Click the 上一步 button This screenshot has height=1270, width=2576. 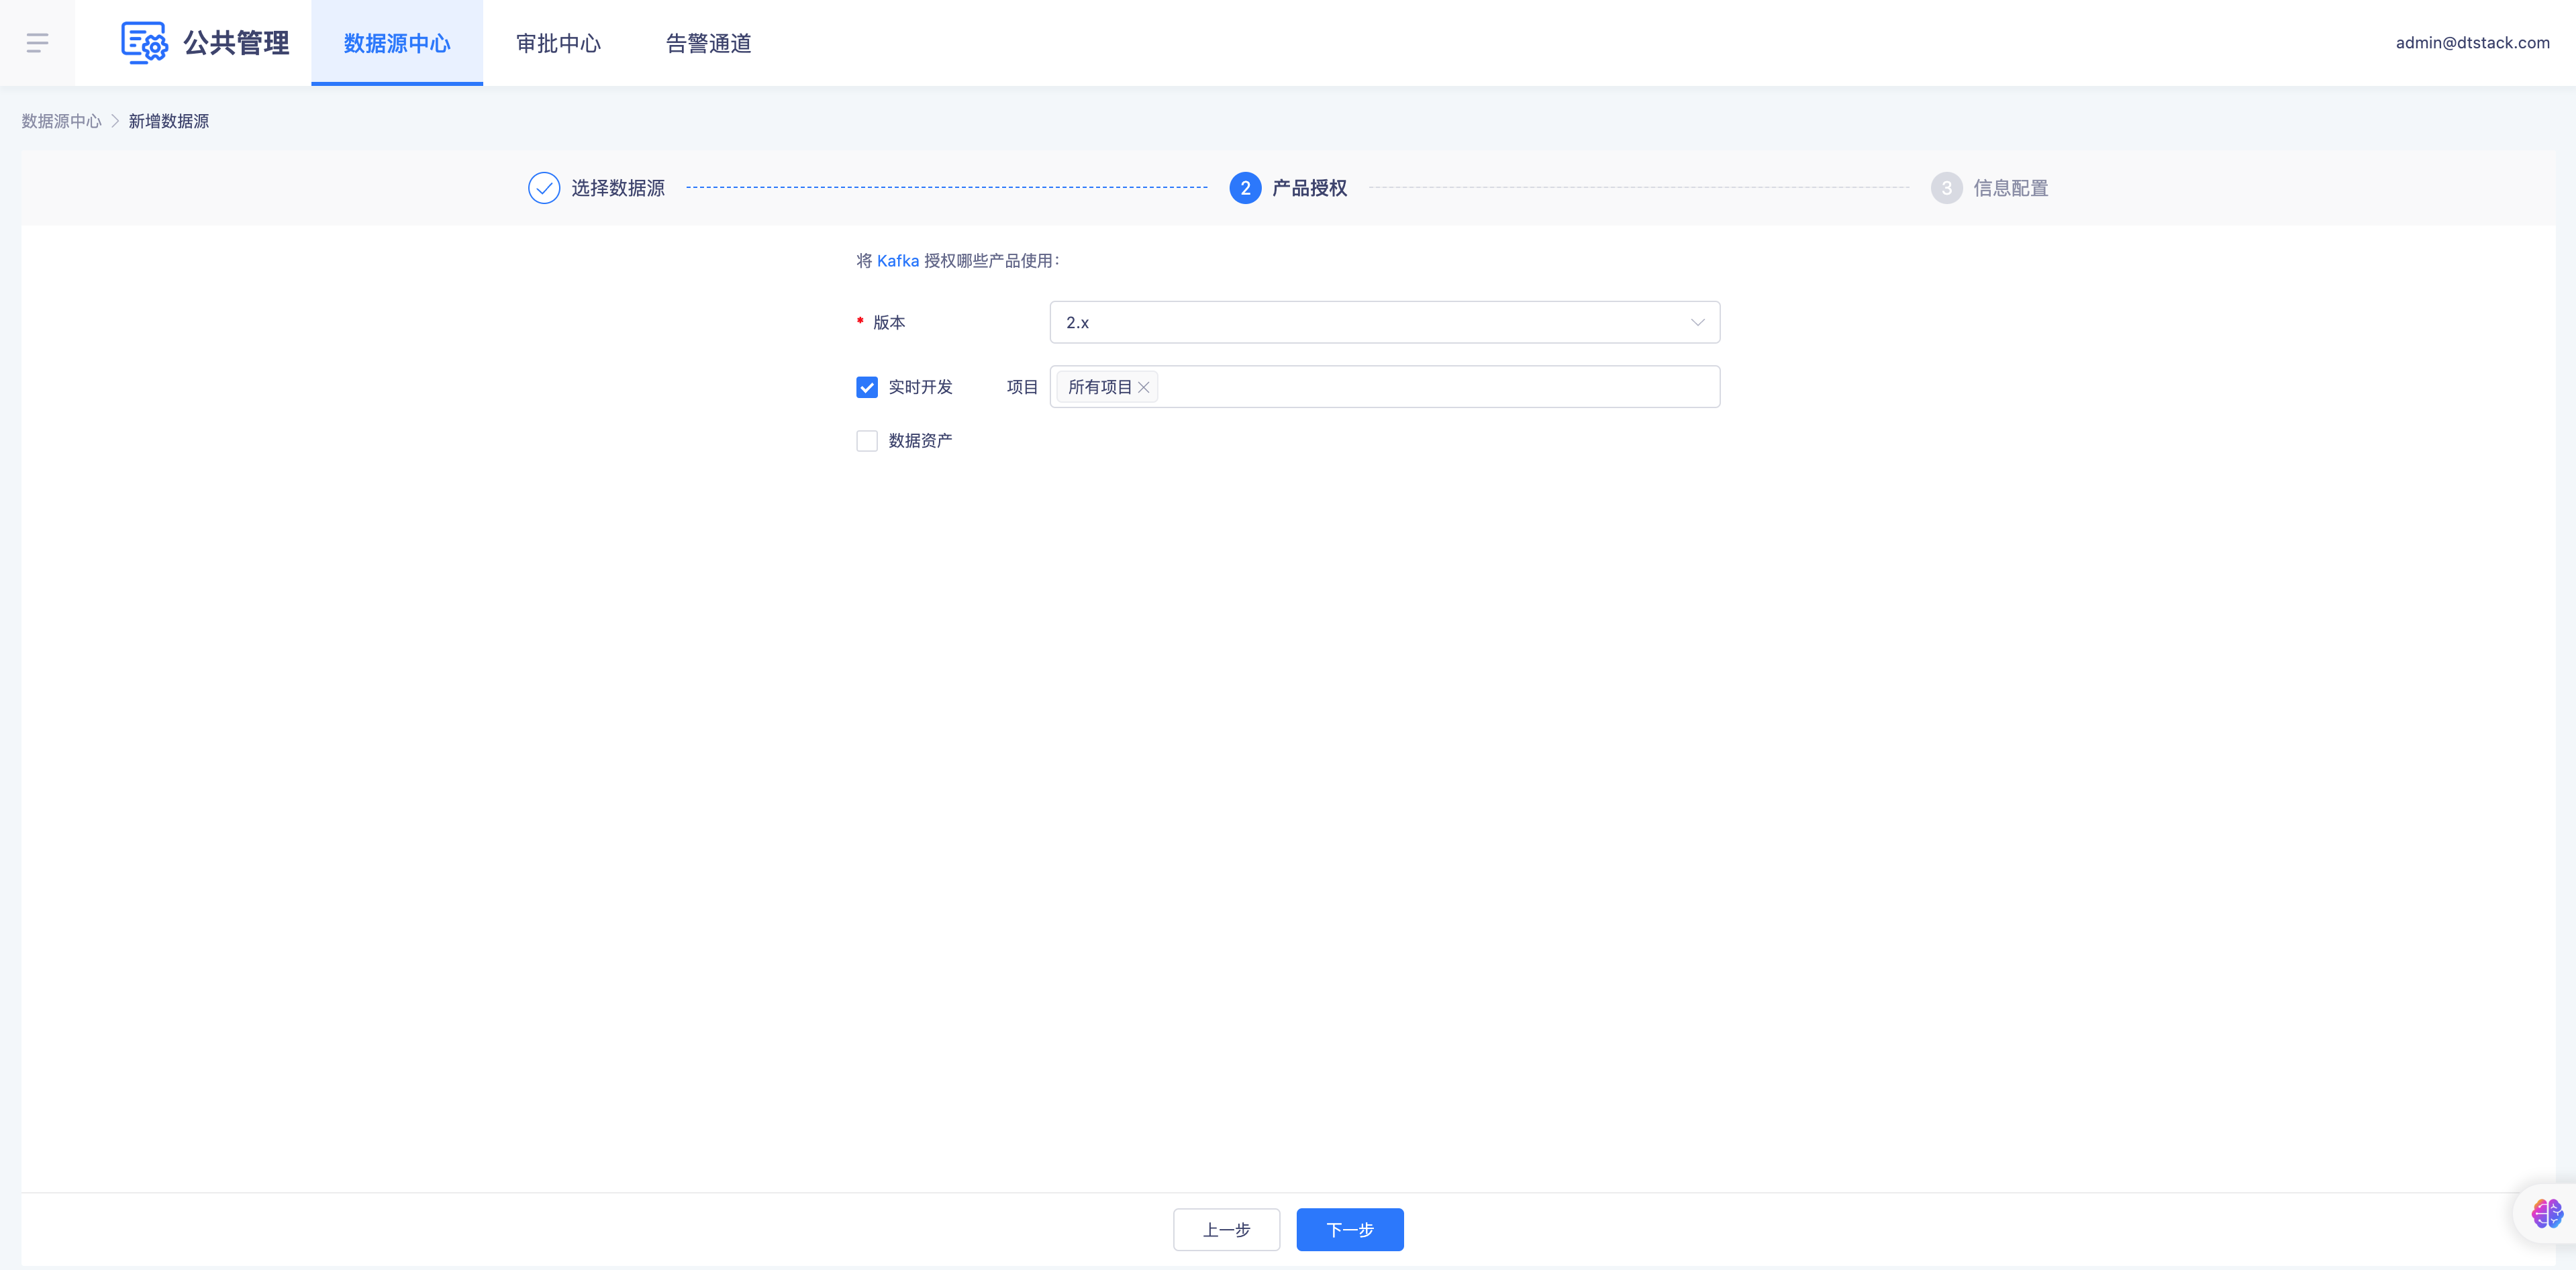(1226, 1229)
